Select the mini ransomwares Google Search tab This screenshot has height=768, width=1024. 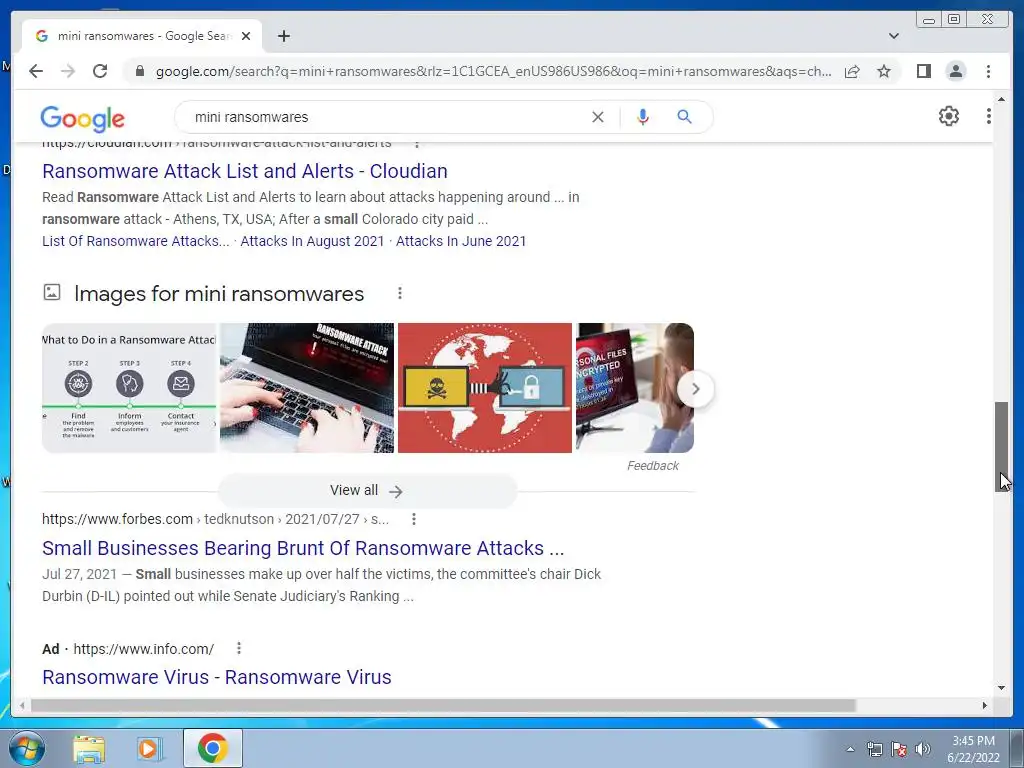click(142, 36)
